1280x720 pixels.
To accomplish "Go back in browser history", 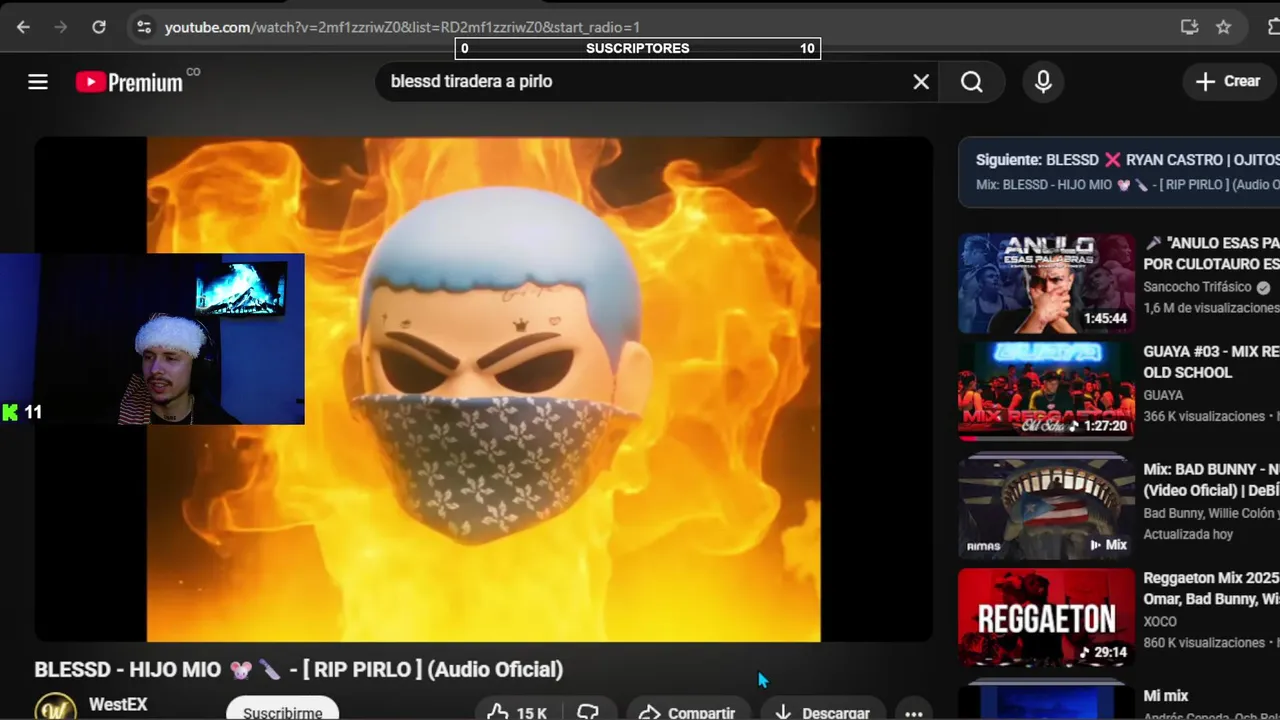I will (23, 27).
